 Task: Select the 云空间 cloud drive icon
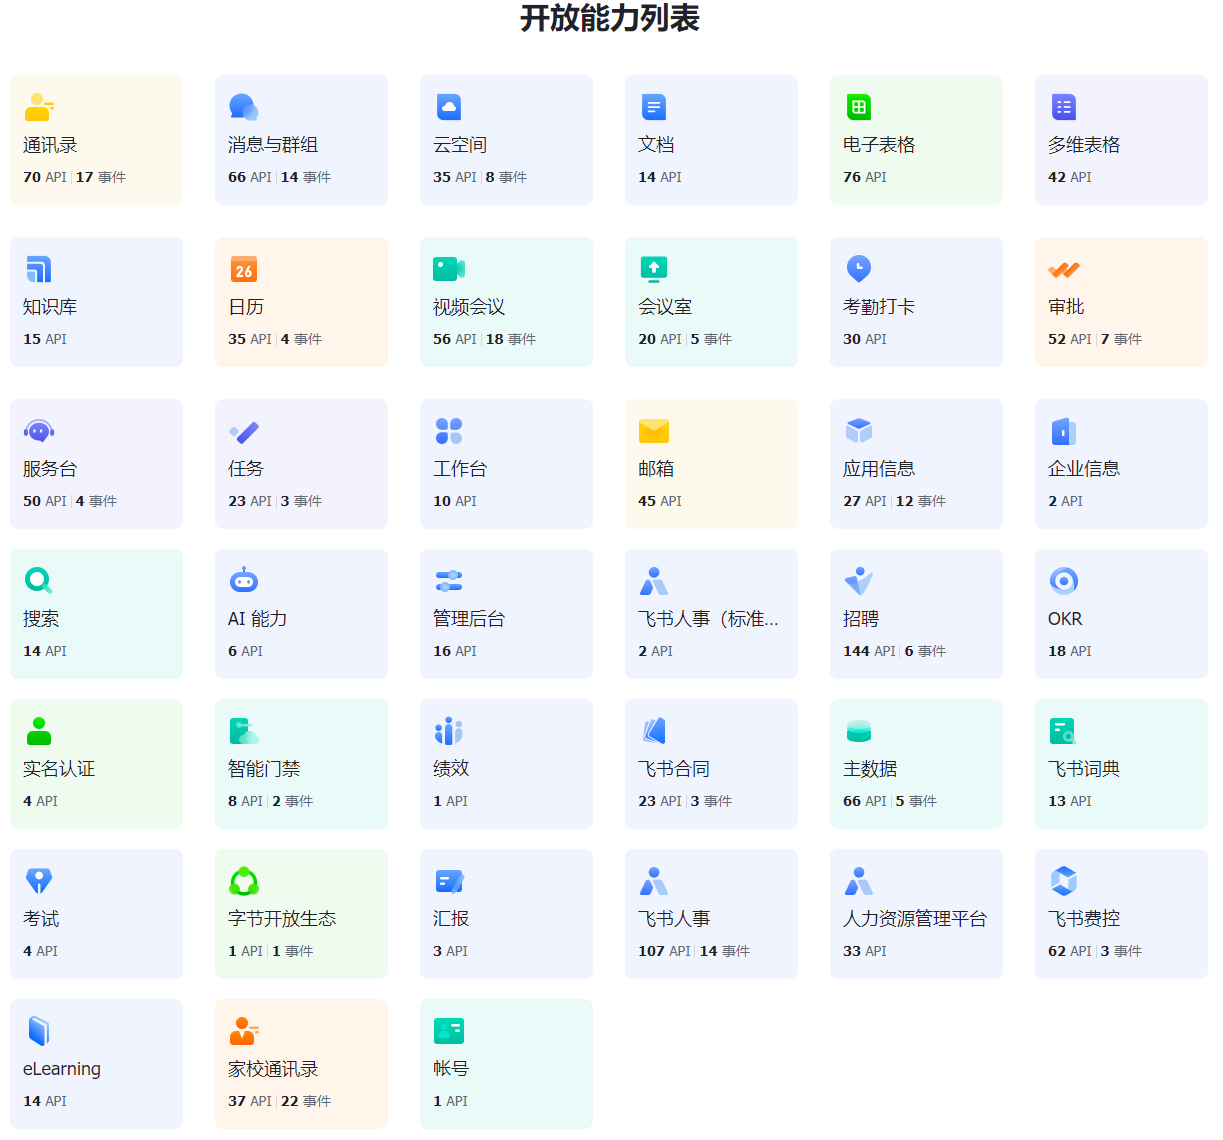point(448,107)
